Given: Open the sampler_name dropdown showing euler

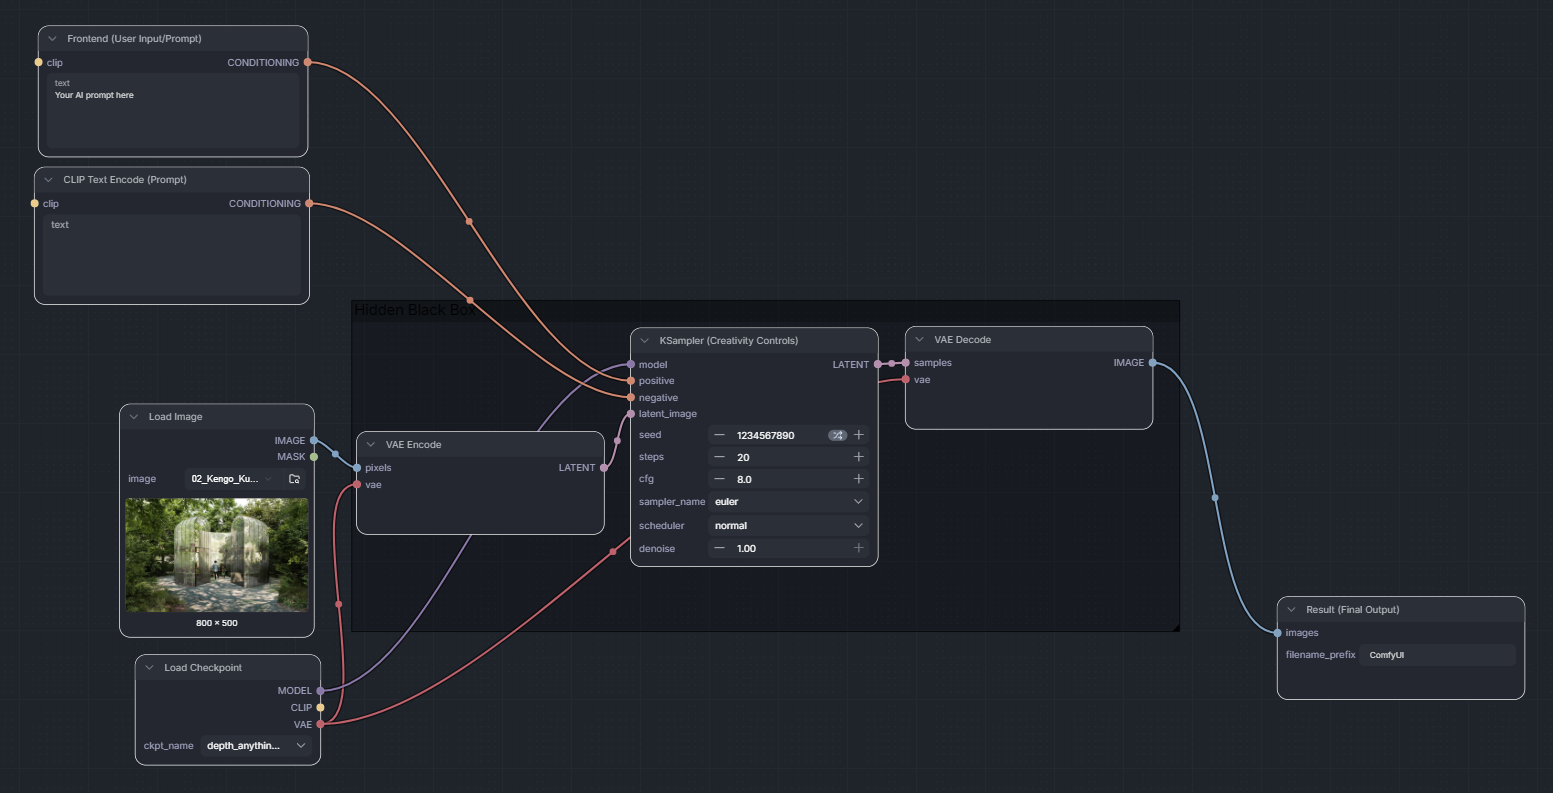Looking at the screenshot, I should (788, 502).
